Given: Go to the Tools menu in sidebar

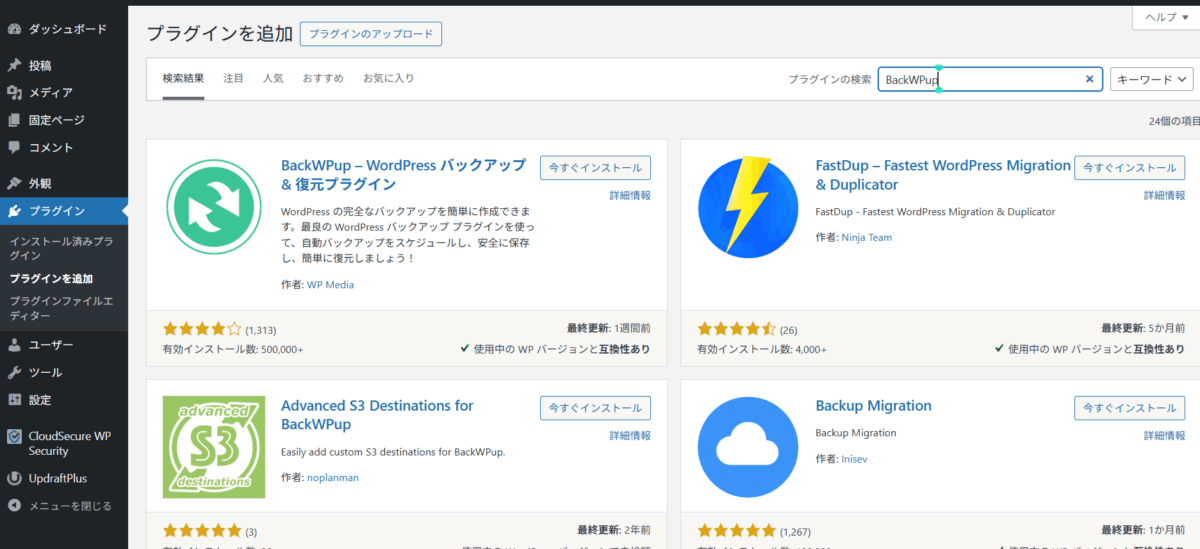Looking at the screenshot, I should (45, 372).
